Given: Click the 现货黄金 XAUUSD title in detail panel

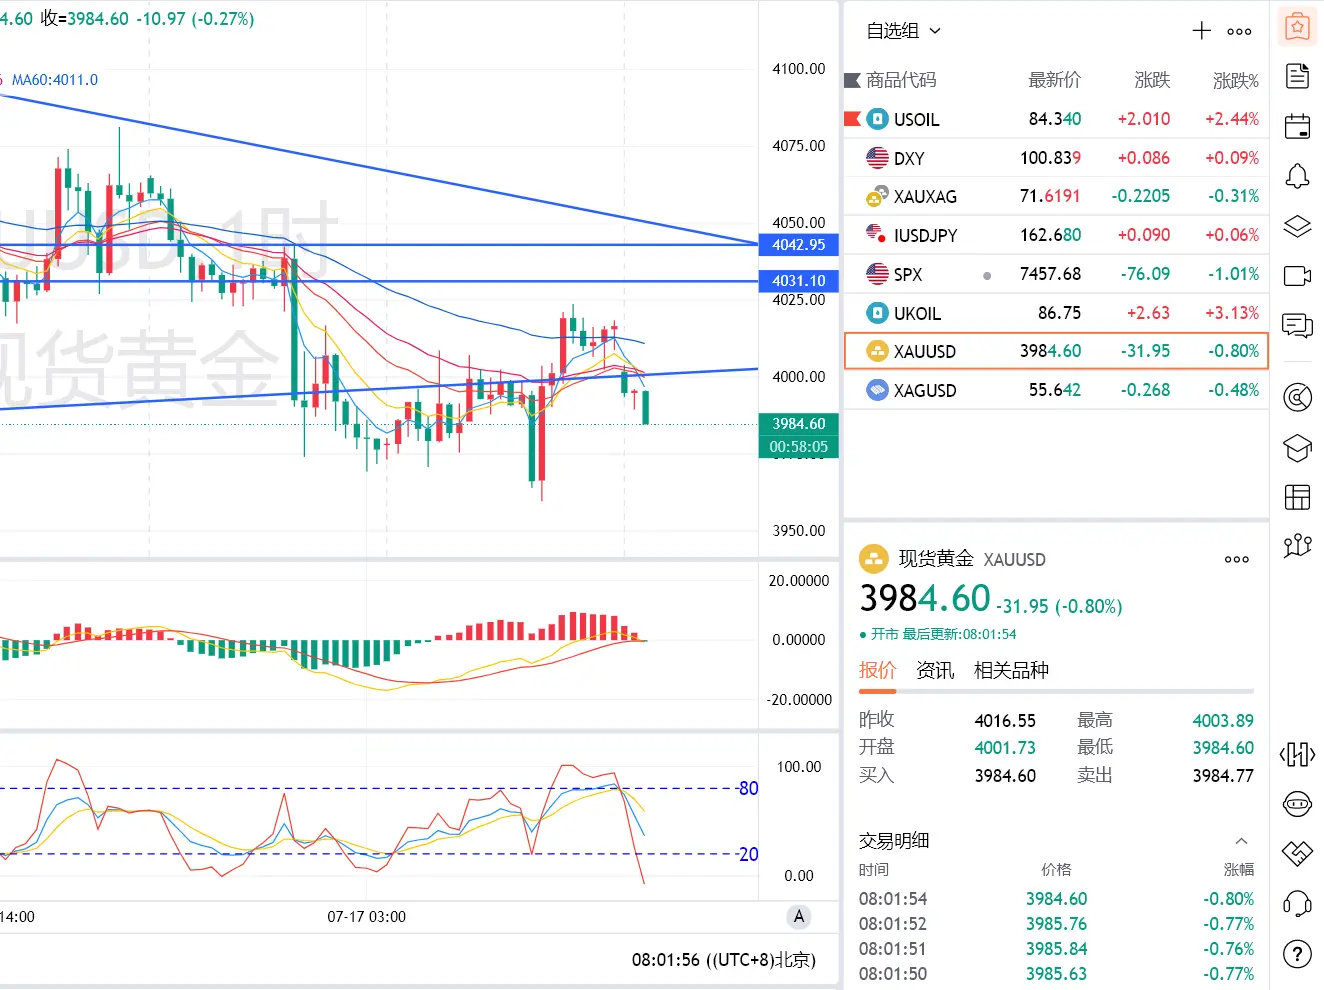Looking at the screenshot, I should (x=972, y=559).
